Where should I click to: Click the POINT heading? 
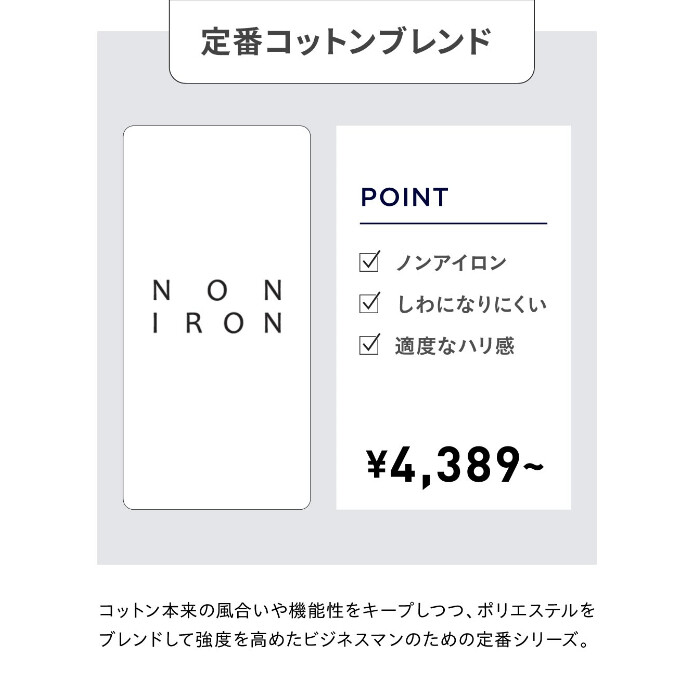click(404, 197)
